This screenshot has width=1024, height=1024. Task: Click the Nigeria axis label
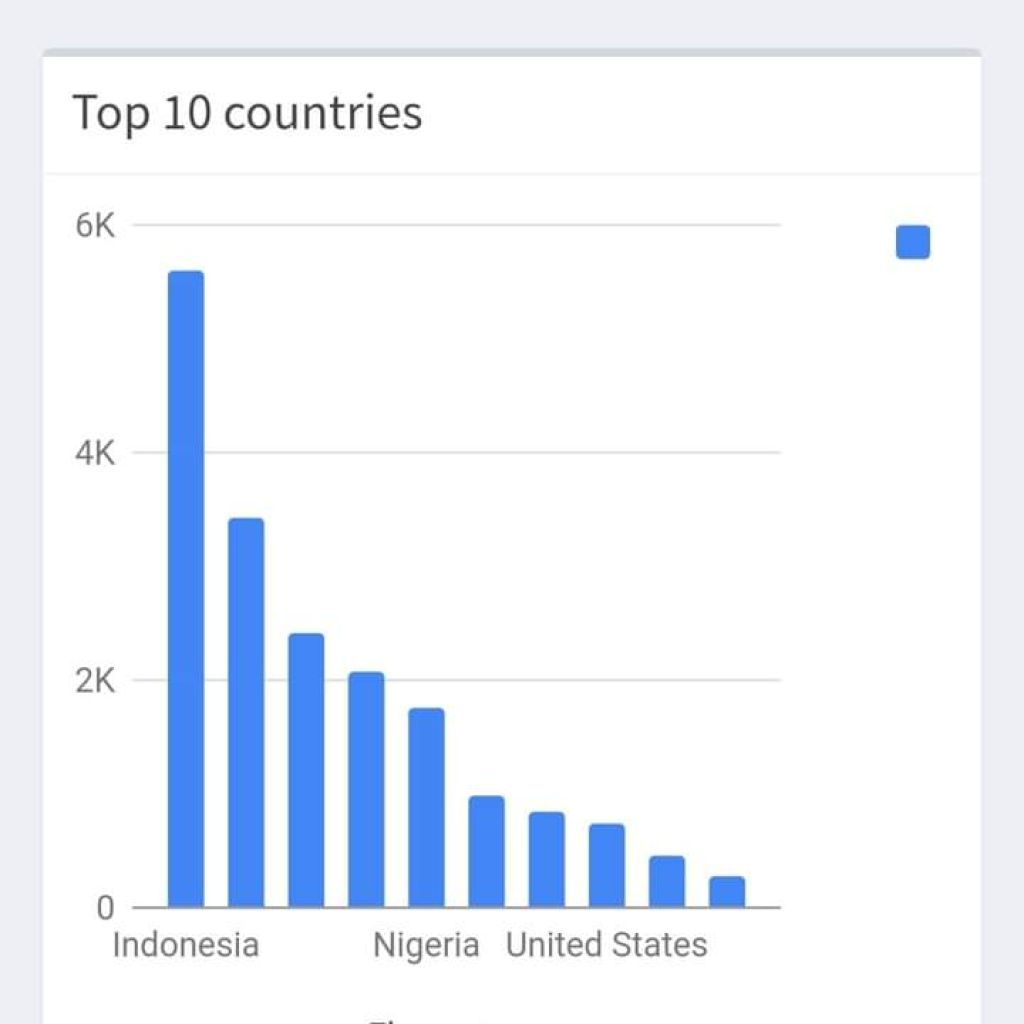(426, 945)
